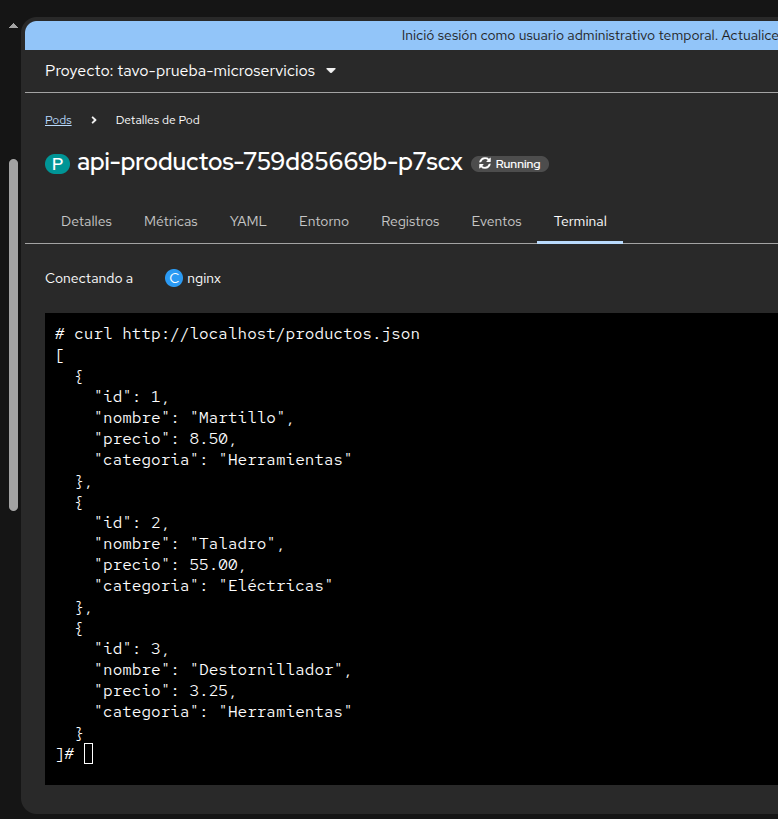Click the sync icon in Running badge

coord(485,164)
